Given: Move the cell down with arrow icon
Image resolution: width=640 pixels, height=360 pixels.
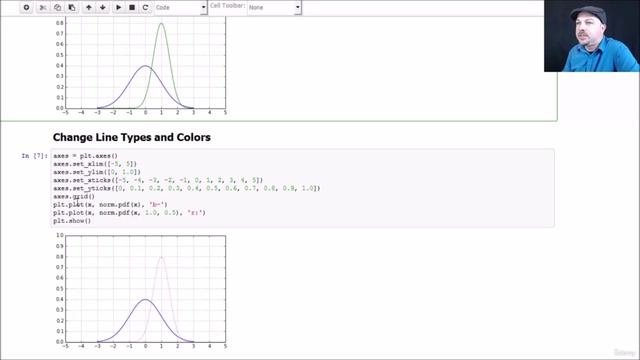Looking at the screenshot, I should click(x=102, y=7).
